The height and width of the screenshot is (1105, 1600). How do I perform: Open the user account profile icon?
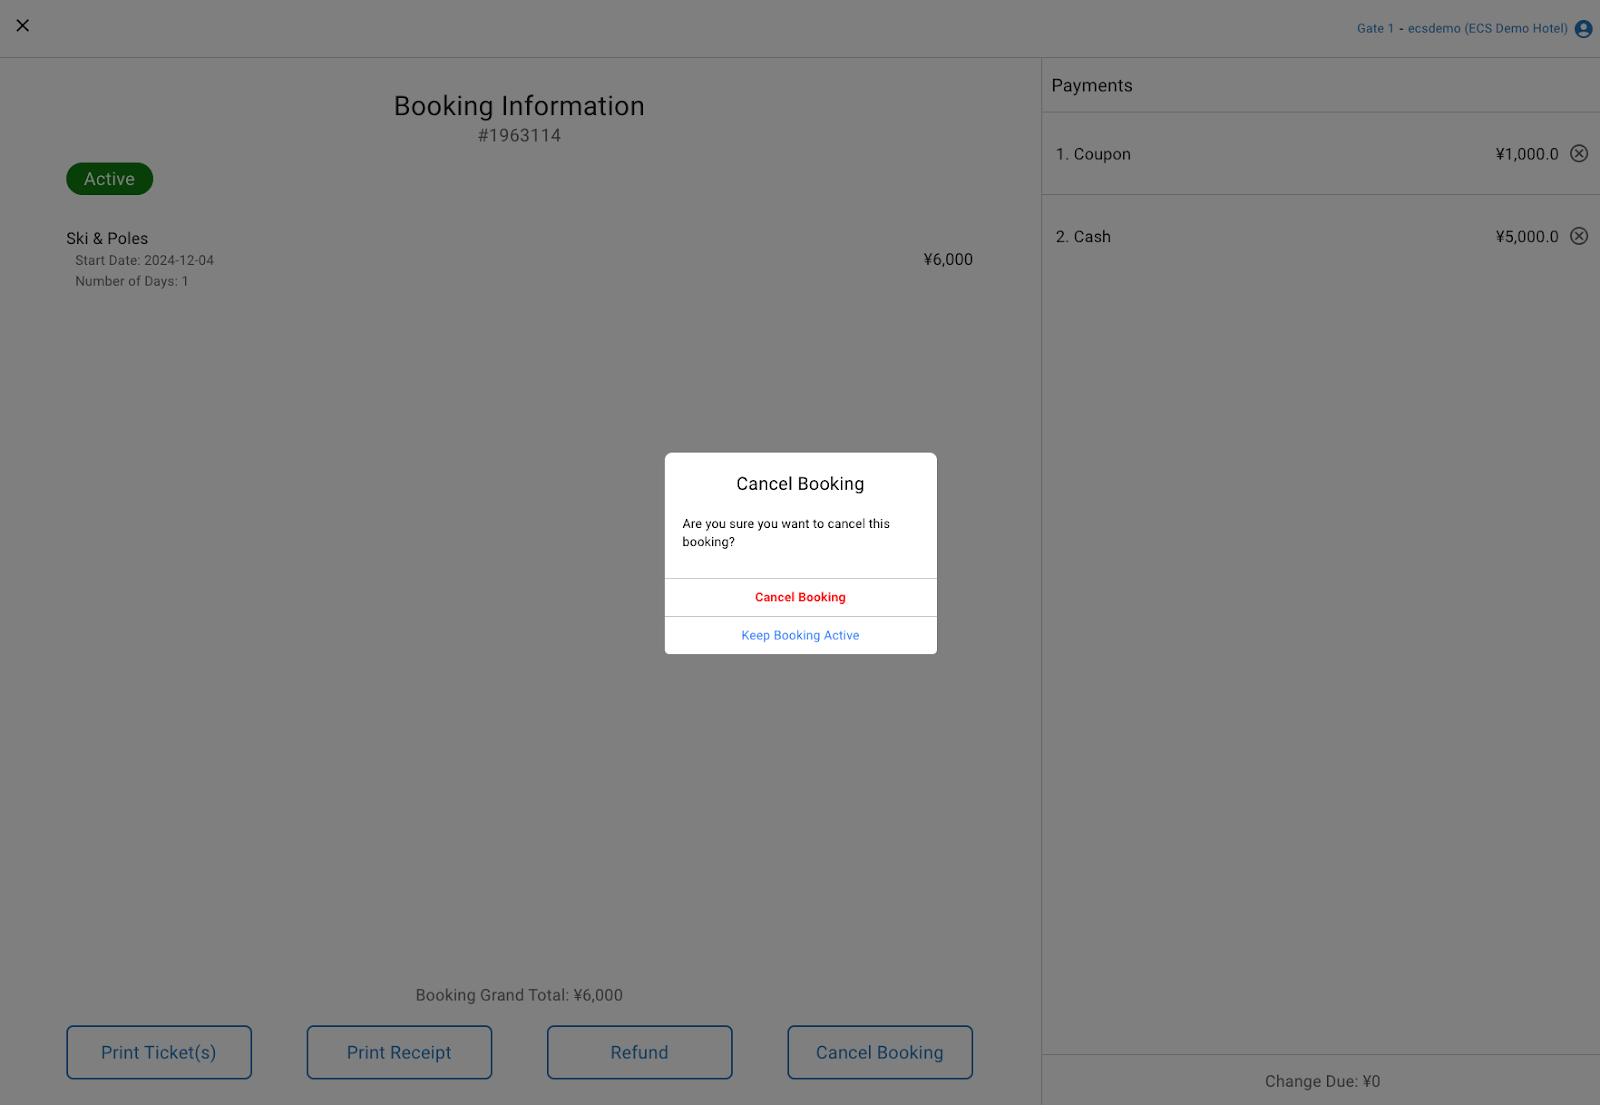[x=1583, y=29]
